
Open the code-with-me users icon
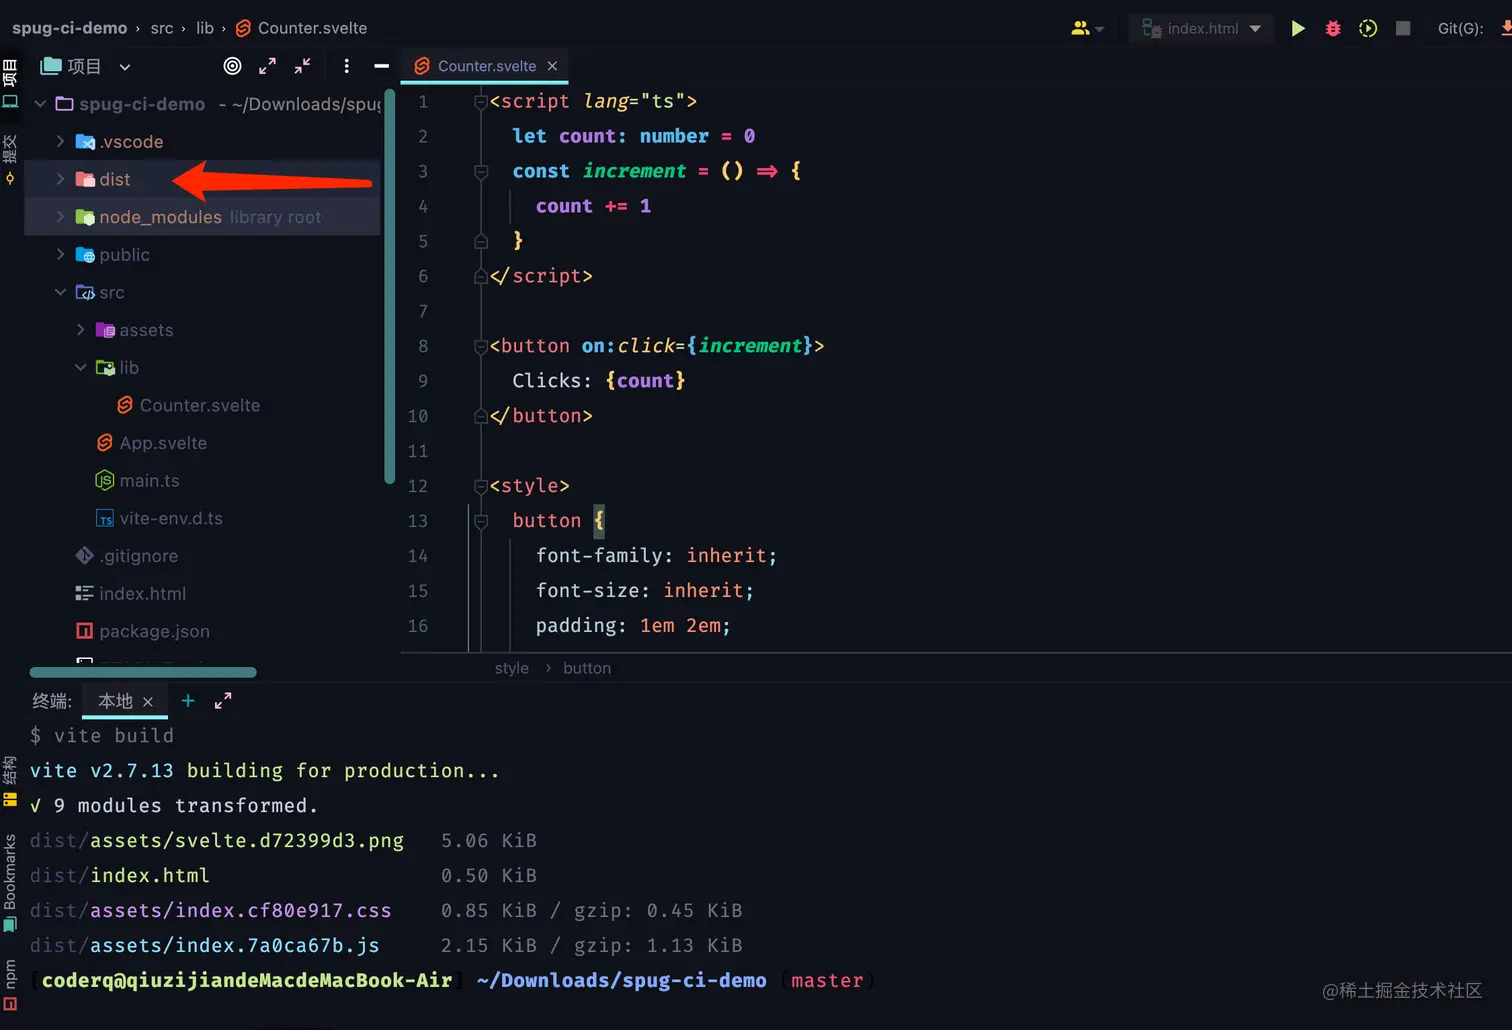click(1087, 28)
